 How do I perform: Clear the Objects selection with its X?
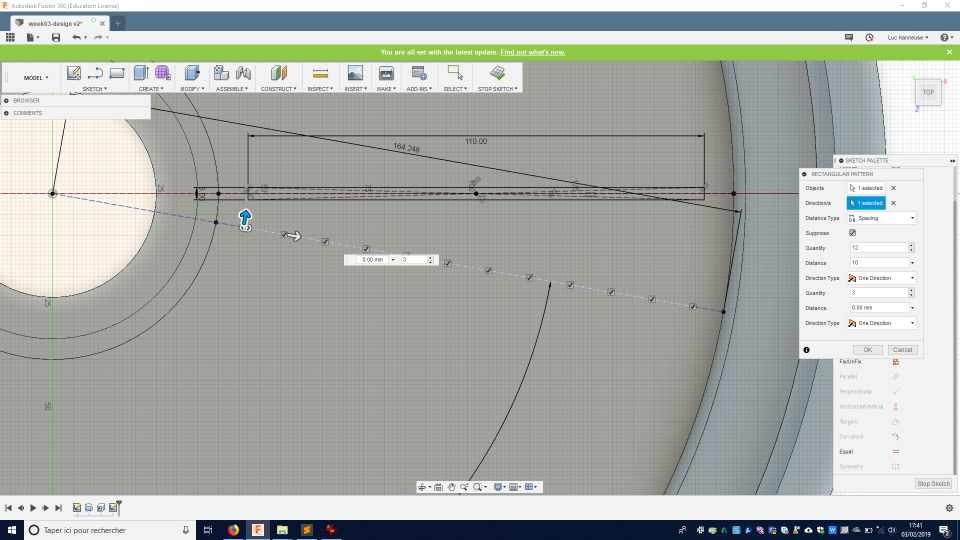point(893,188)
